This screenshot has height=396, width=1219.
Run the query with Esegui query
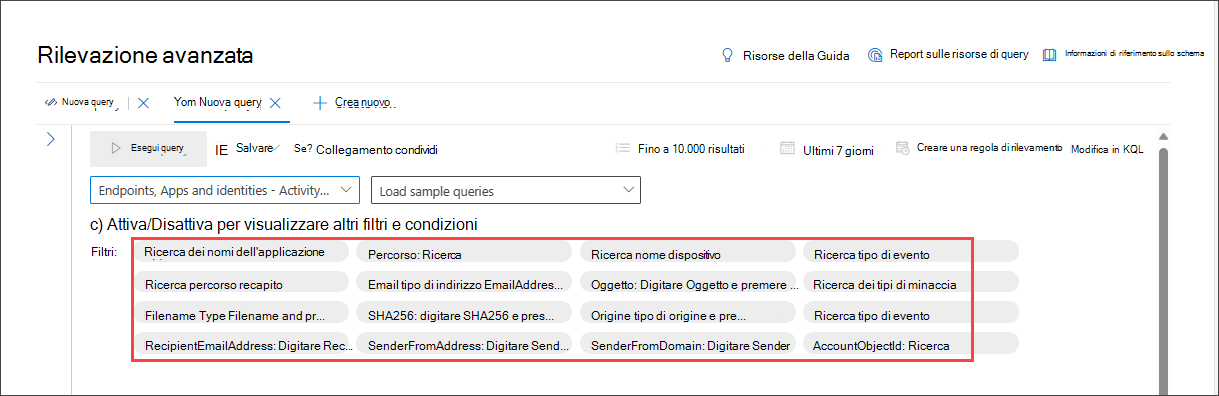[148, 148]
